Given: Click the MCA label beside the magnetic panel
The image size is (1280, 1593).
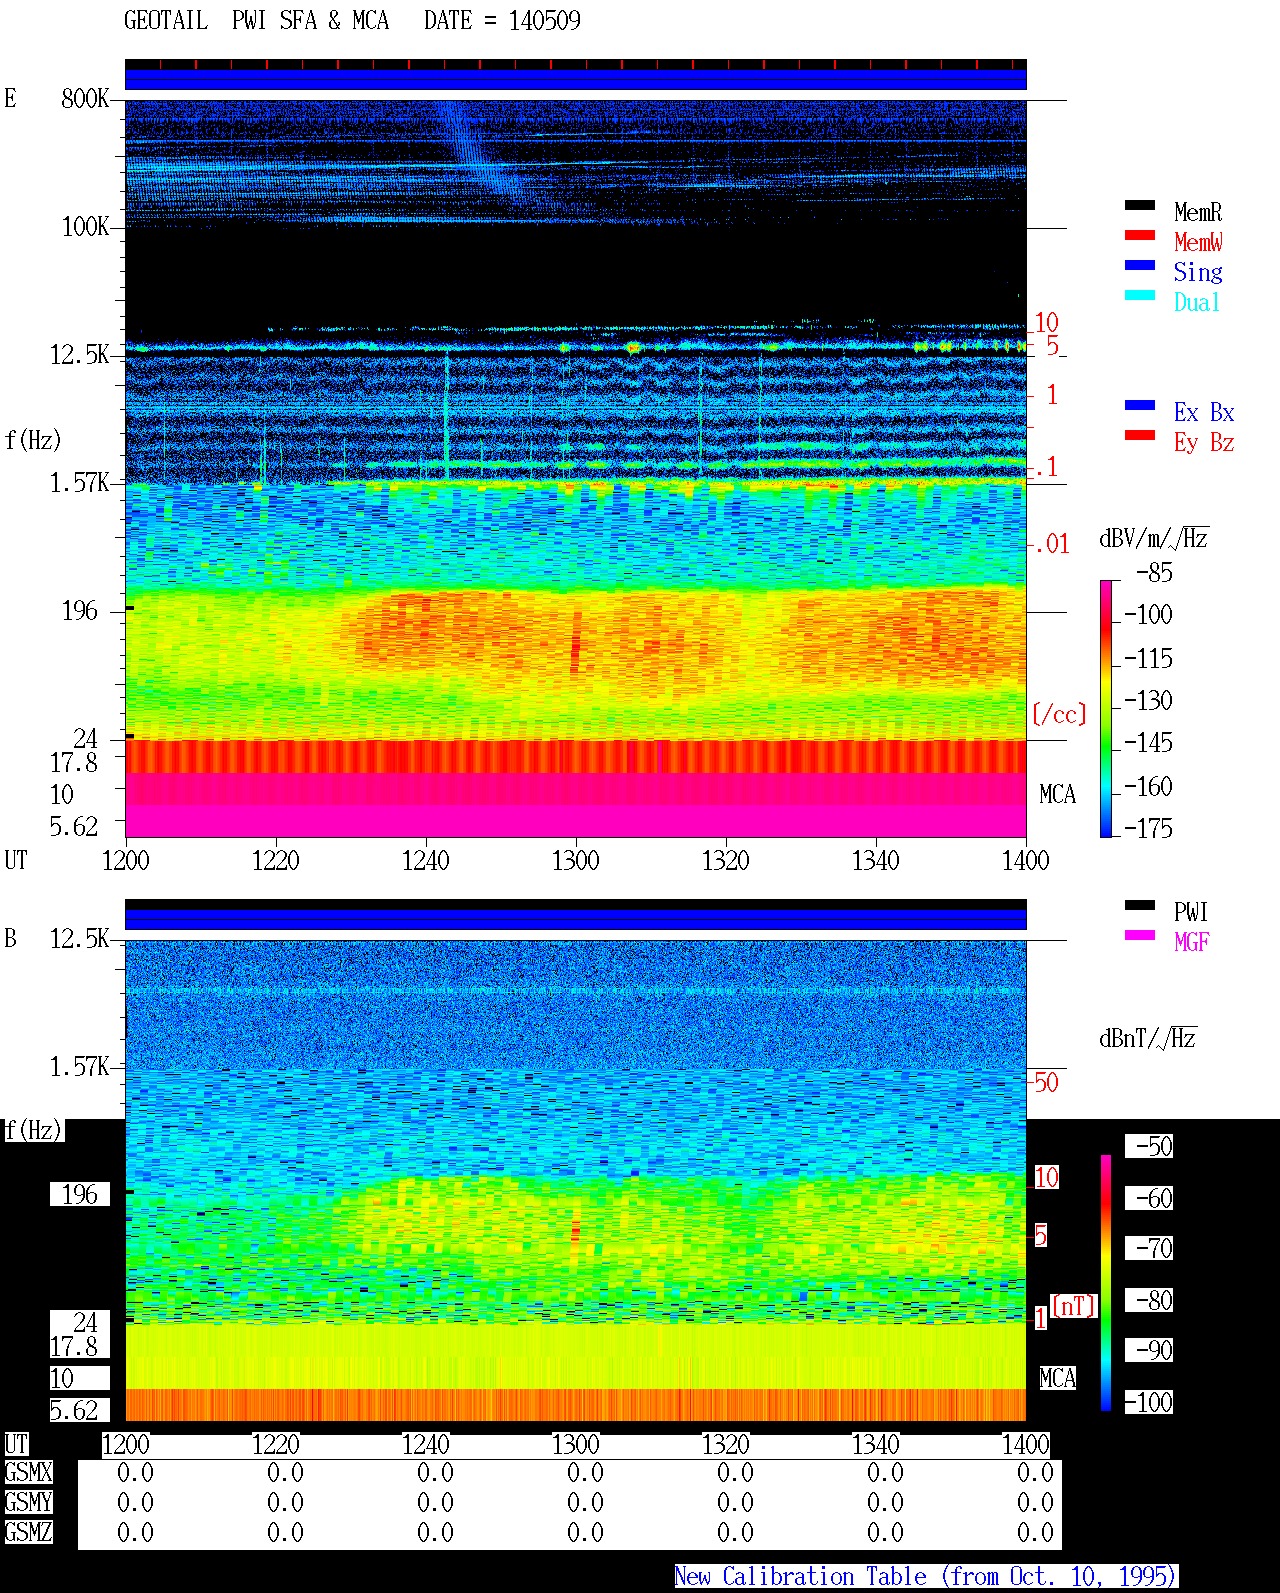Looking at the screenshot, I should pyautogui.click(x=1057, y=1379).
